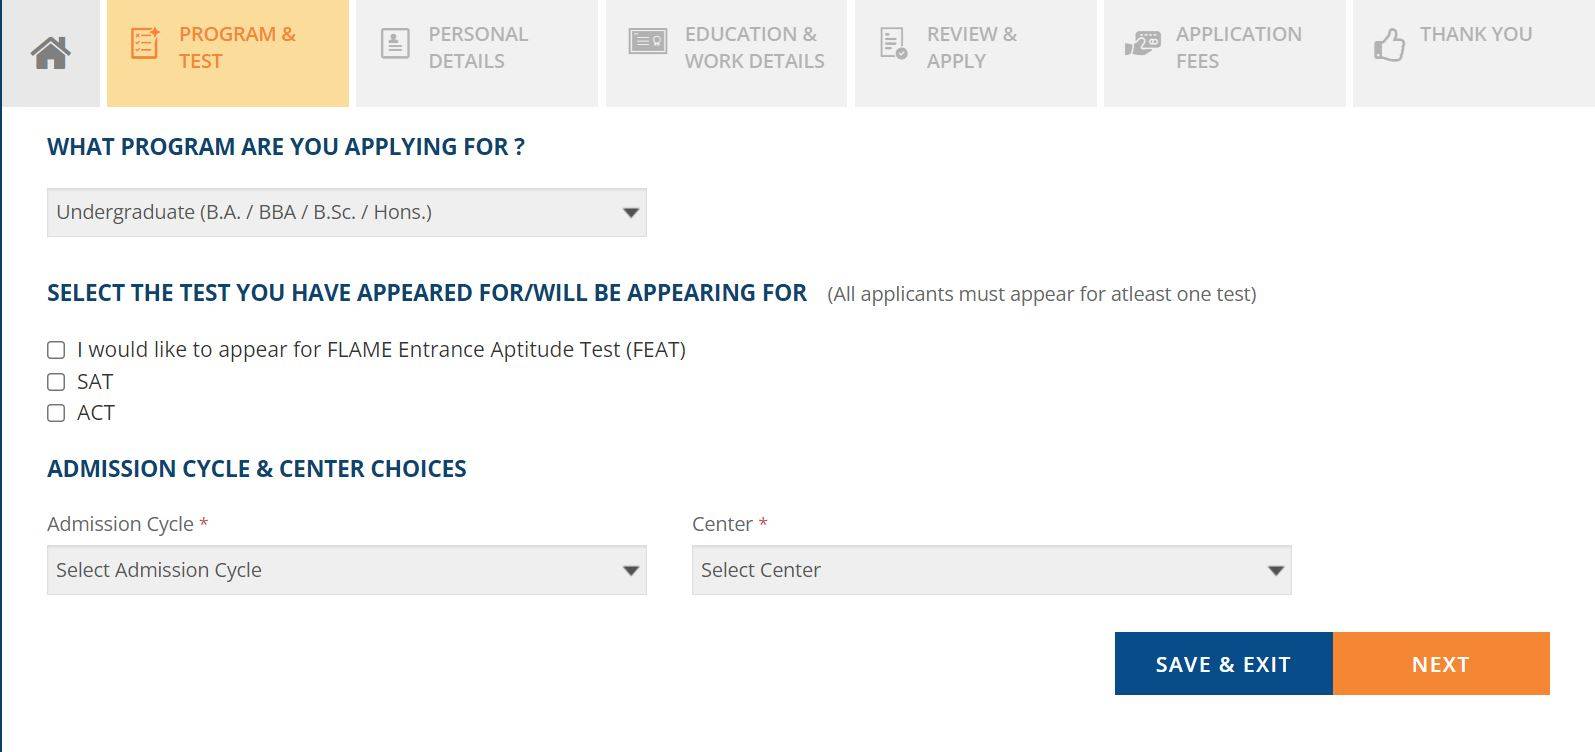The height and width of the screenshot is (752, 1595).
Task: Check the FLAME Entrance Aptitude Test box
Action: (56, 350)
